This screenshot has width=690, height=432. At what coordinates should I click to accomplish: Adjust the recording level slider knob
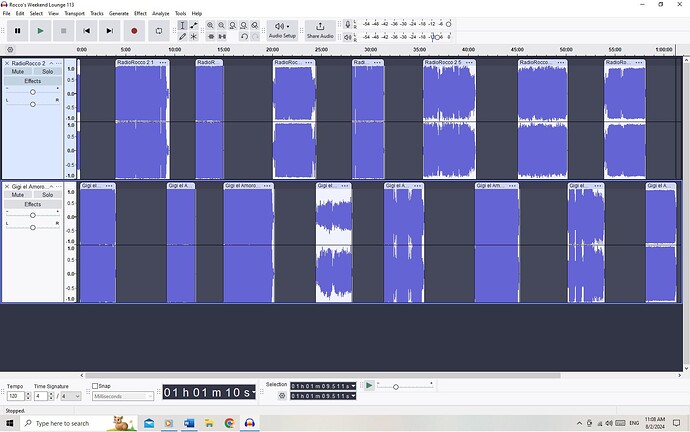click(448, 24)
